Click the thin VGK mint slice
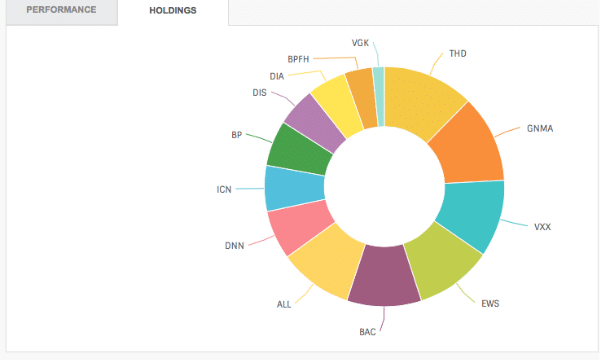Viewport: 600px width, 360px height. tap(378, 96)
